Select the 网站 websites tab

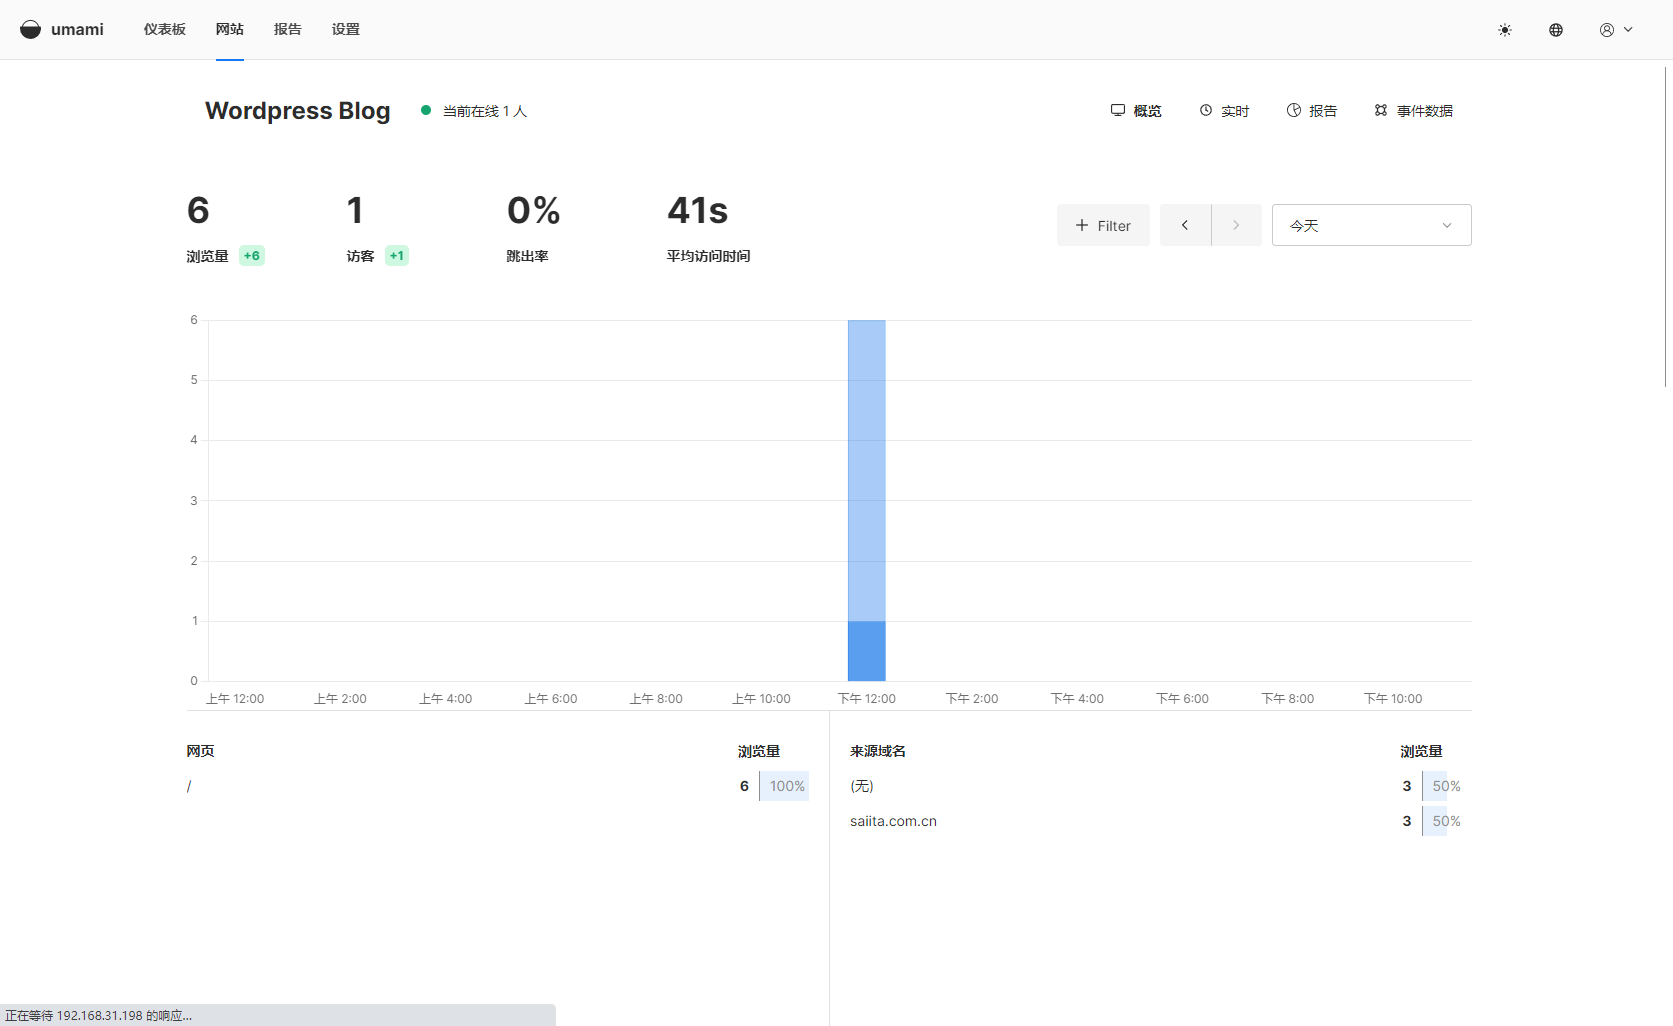point(229,30)
